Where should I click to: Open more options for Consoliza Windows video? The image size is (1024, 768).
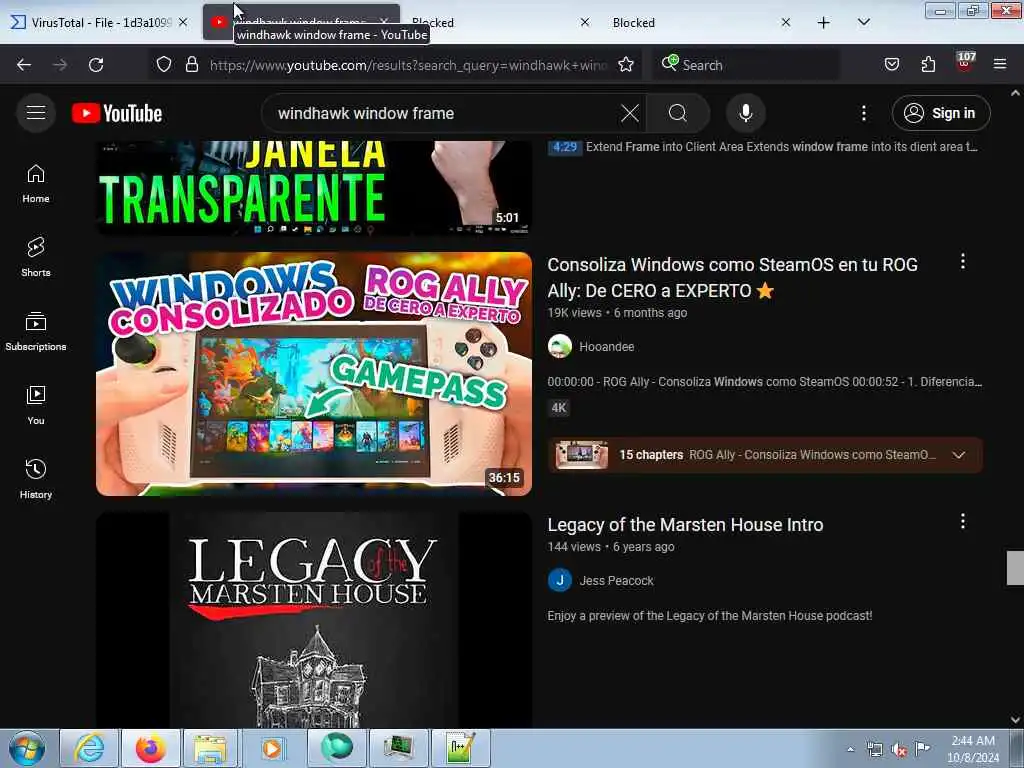[x=963, y=262]
